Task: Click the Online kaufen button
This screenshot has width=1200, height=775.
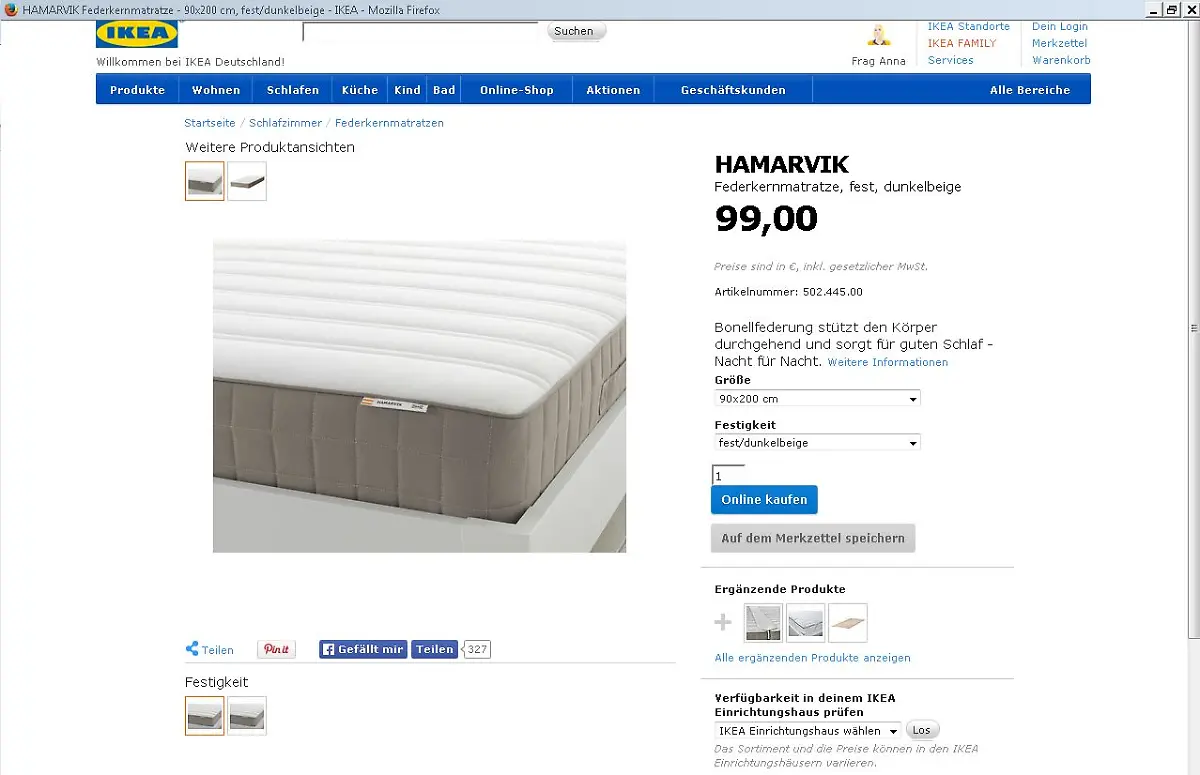Action: [764, 500]
